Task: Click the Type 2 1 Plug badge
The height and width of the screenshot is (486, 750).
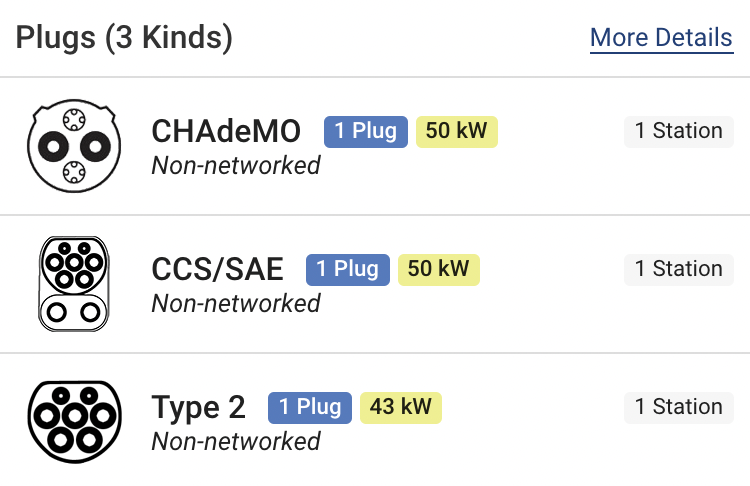Action: coord(310,408)
